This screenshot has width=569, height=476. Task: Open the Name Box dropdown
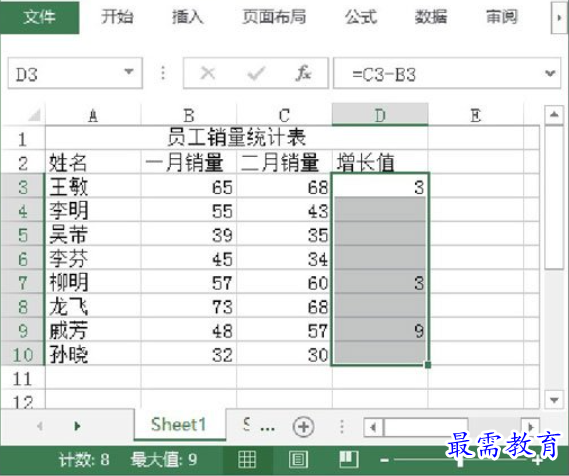click(x=129, y=72)
